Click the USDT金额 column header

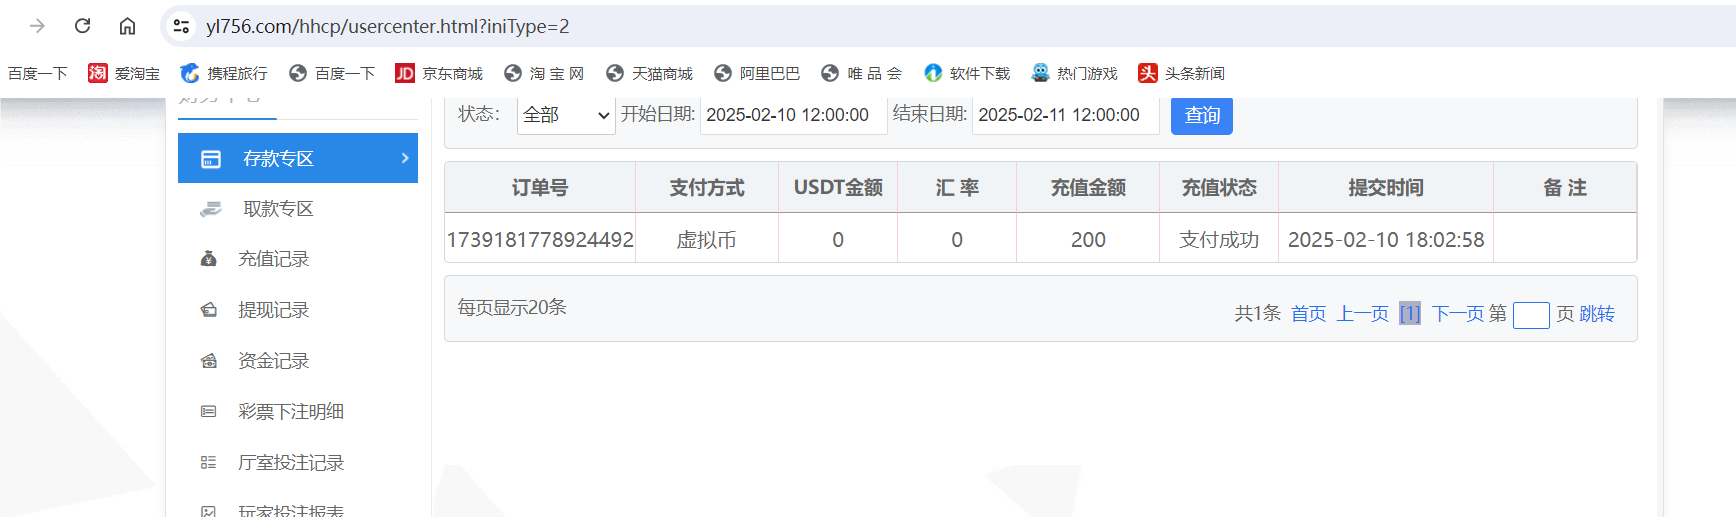click(x=838, y=188)
